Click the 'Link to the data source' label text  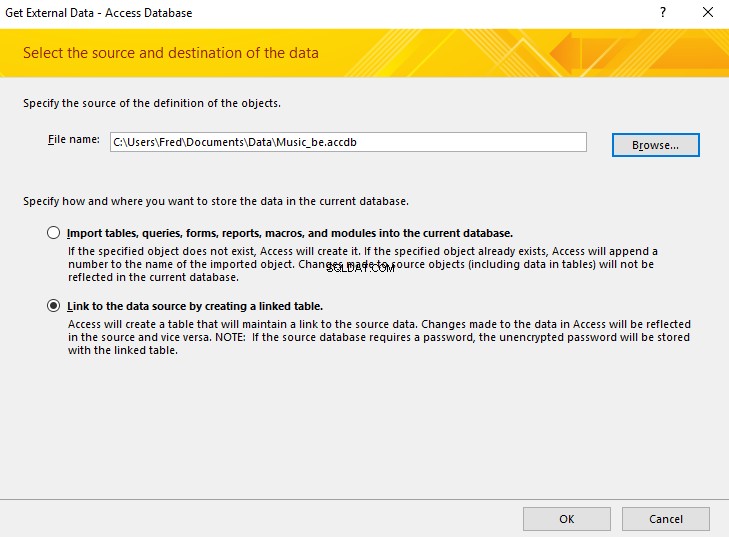coord(195,306)
